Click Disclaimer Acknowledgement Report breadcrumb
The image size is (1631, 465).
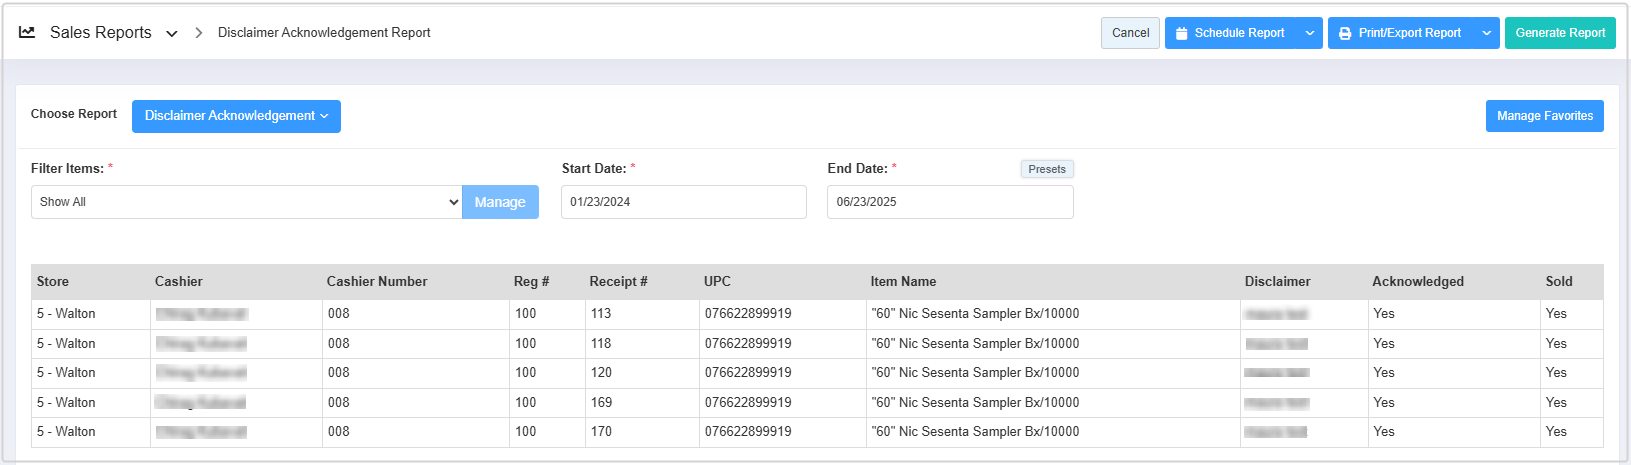(x=324, y=33)
